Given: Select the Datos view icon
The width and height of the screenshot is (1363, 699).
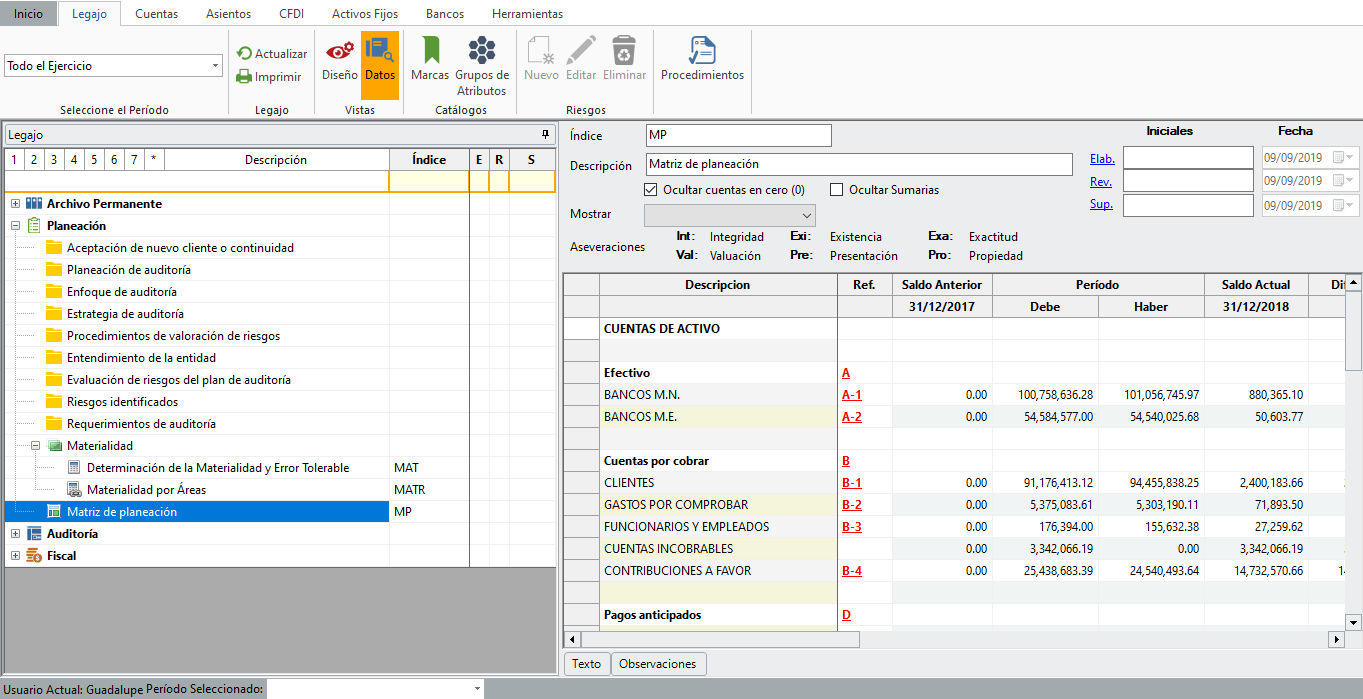Looking at the screenshot, I should point(379,51).
